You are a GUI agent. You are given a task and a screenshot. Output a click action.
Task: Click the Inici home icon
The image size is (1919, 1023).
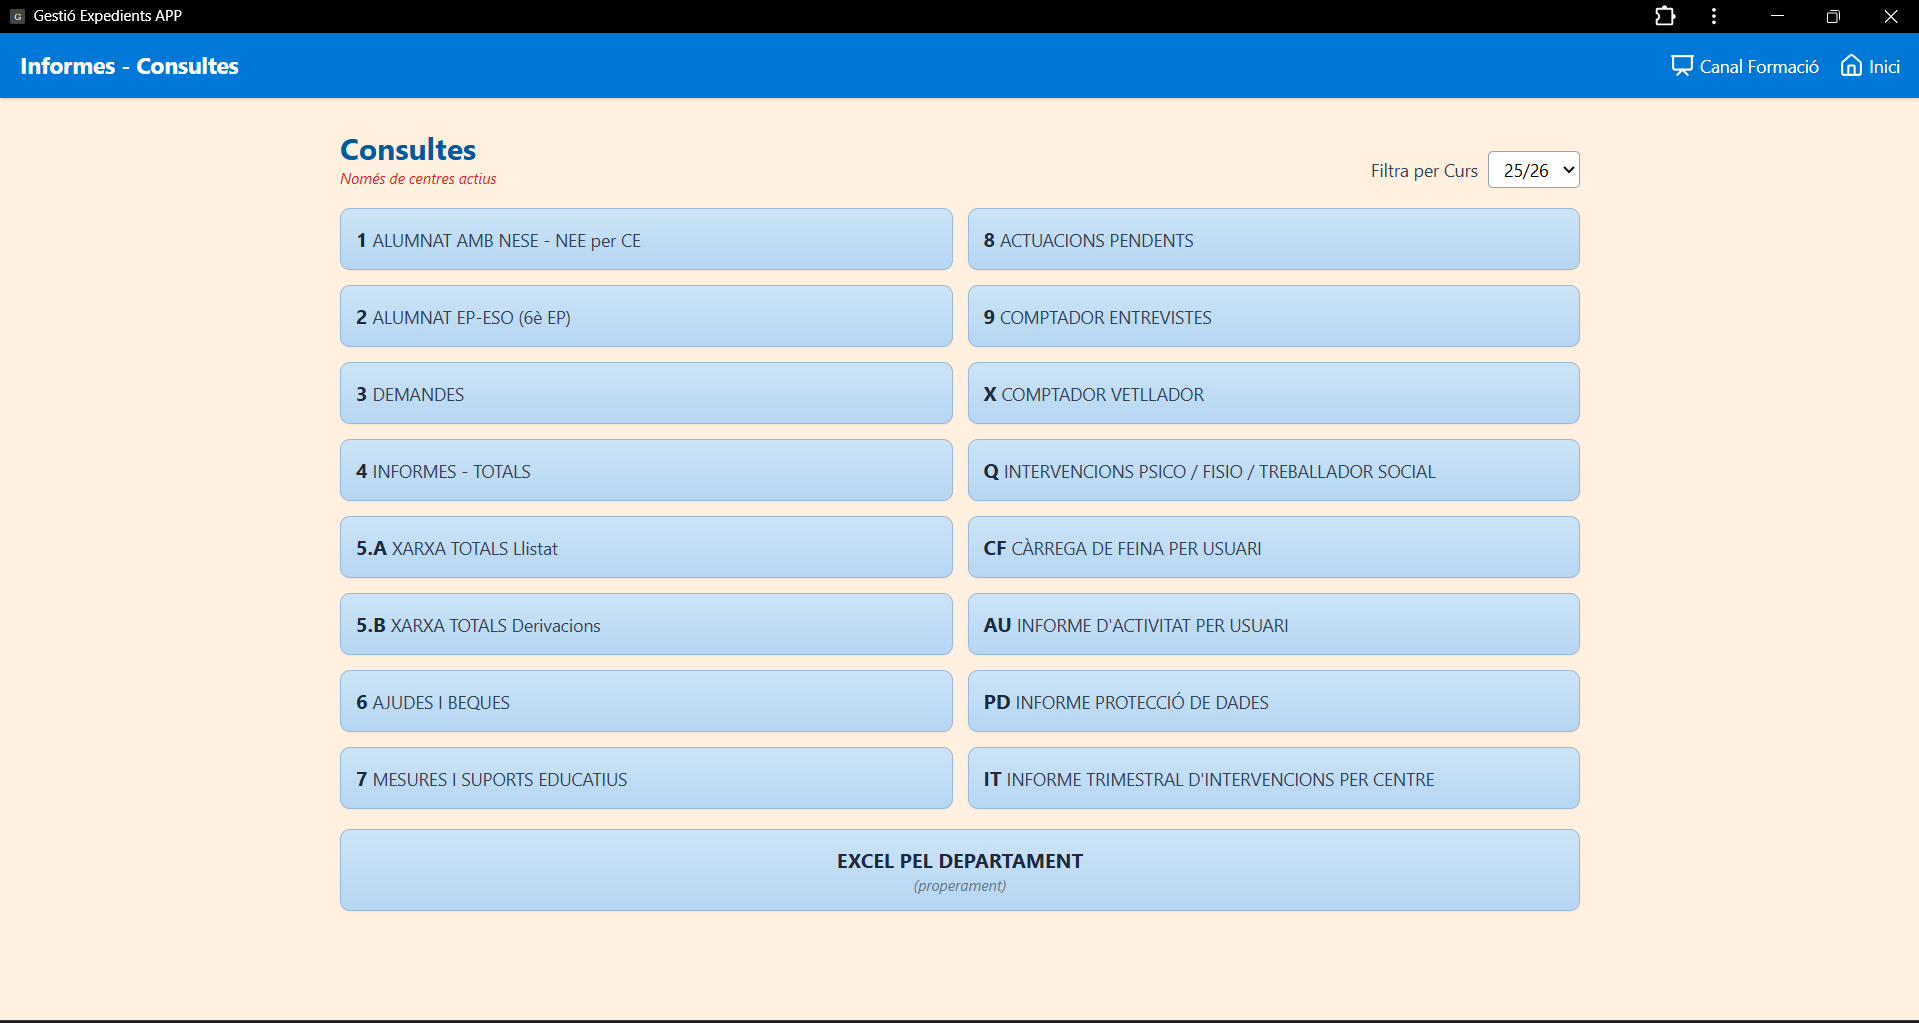pos(1852,65)
